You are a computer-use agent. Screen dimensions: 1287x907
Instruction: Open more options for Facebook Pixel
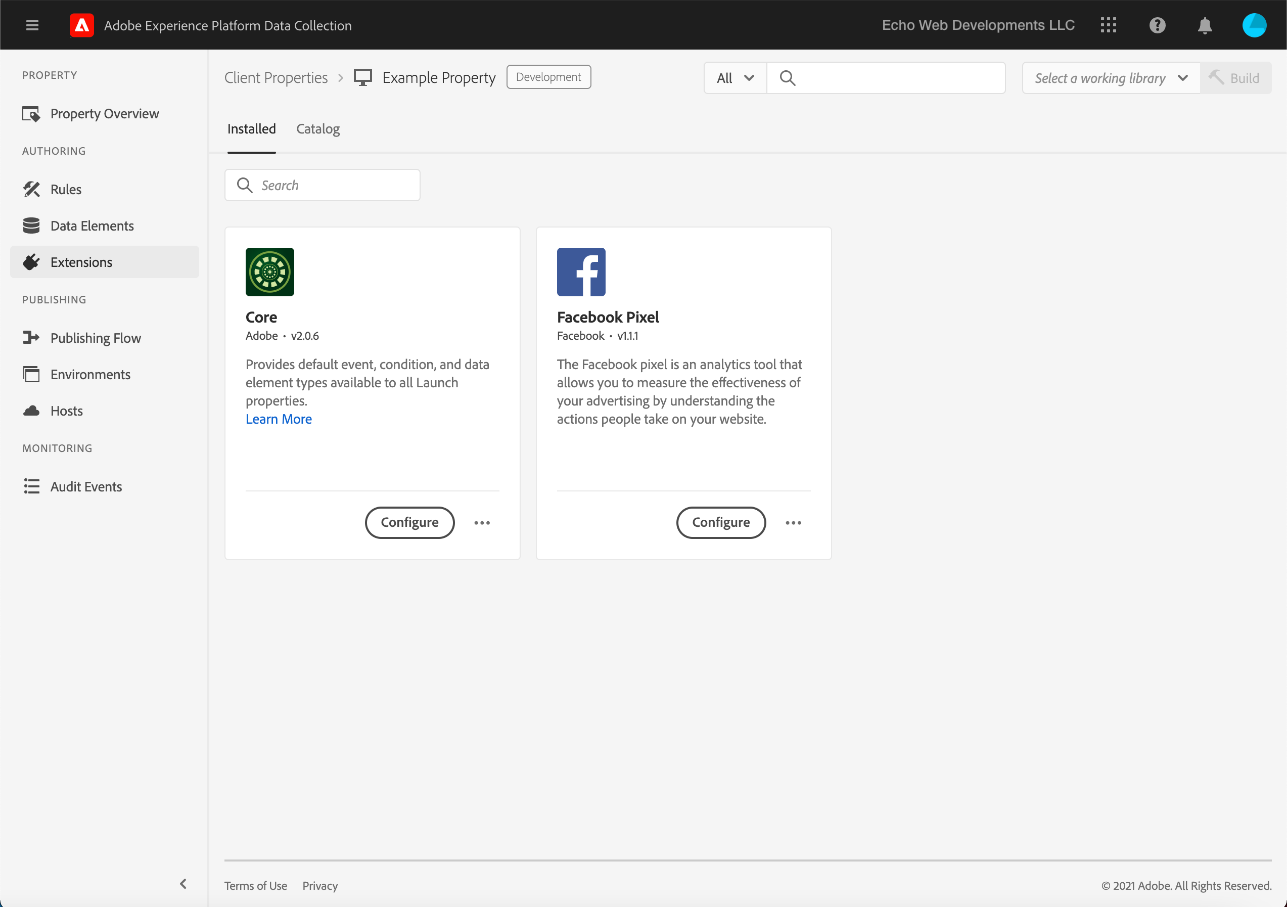click(x=793, y=523)
